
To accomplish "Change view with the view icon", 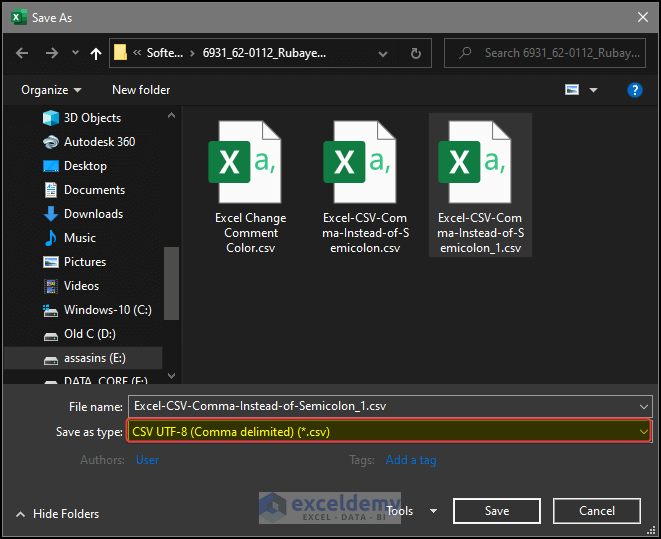I will click(572, 90).
